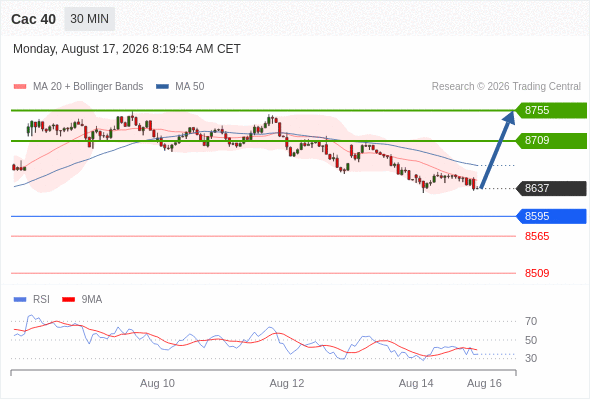This screenshot has height=400, width=590.
Task: Click the 8565 red support label
Action: 537,236
